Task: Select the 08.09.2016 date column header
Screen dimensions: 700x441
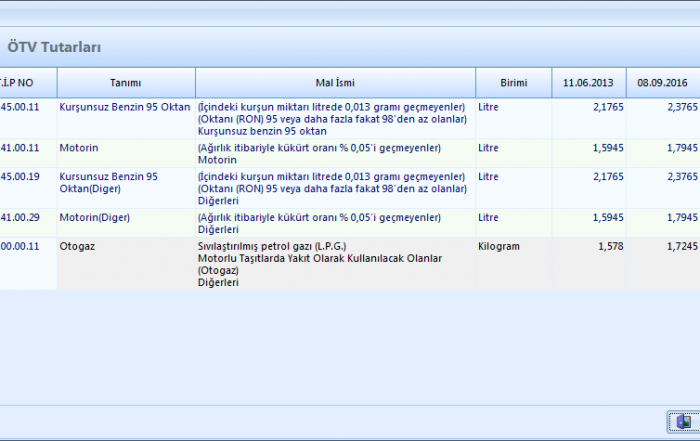Action: 662,82
